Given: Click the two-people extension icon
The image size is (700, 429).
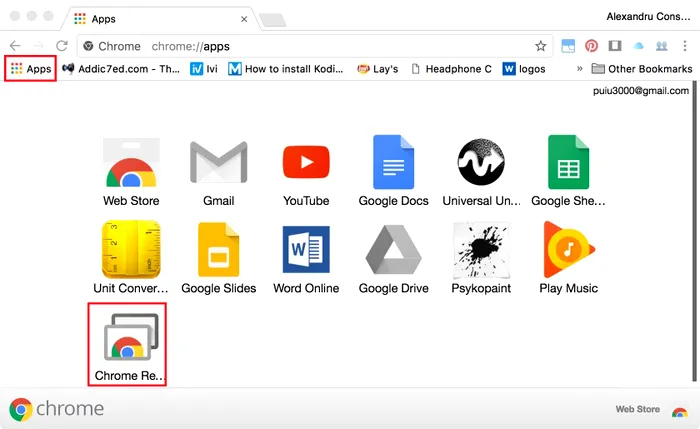Looking at the screenshot, I should pos(661,46).
